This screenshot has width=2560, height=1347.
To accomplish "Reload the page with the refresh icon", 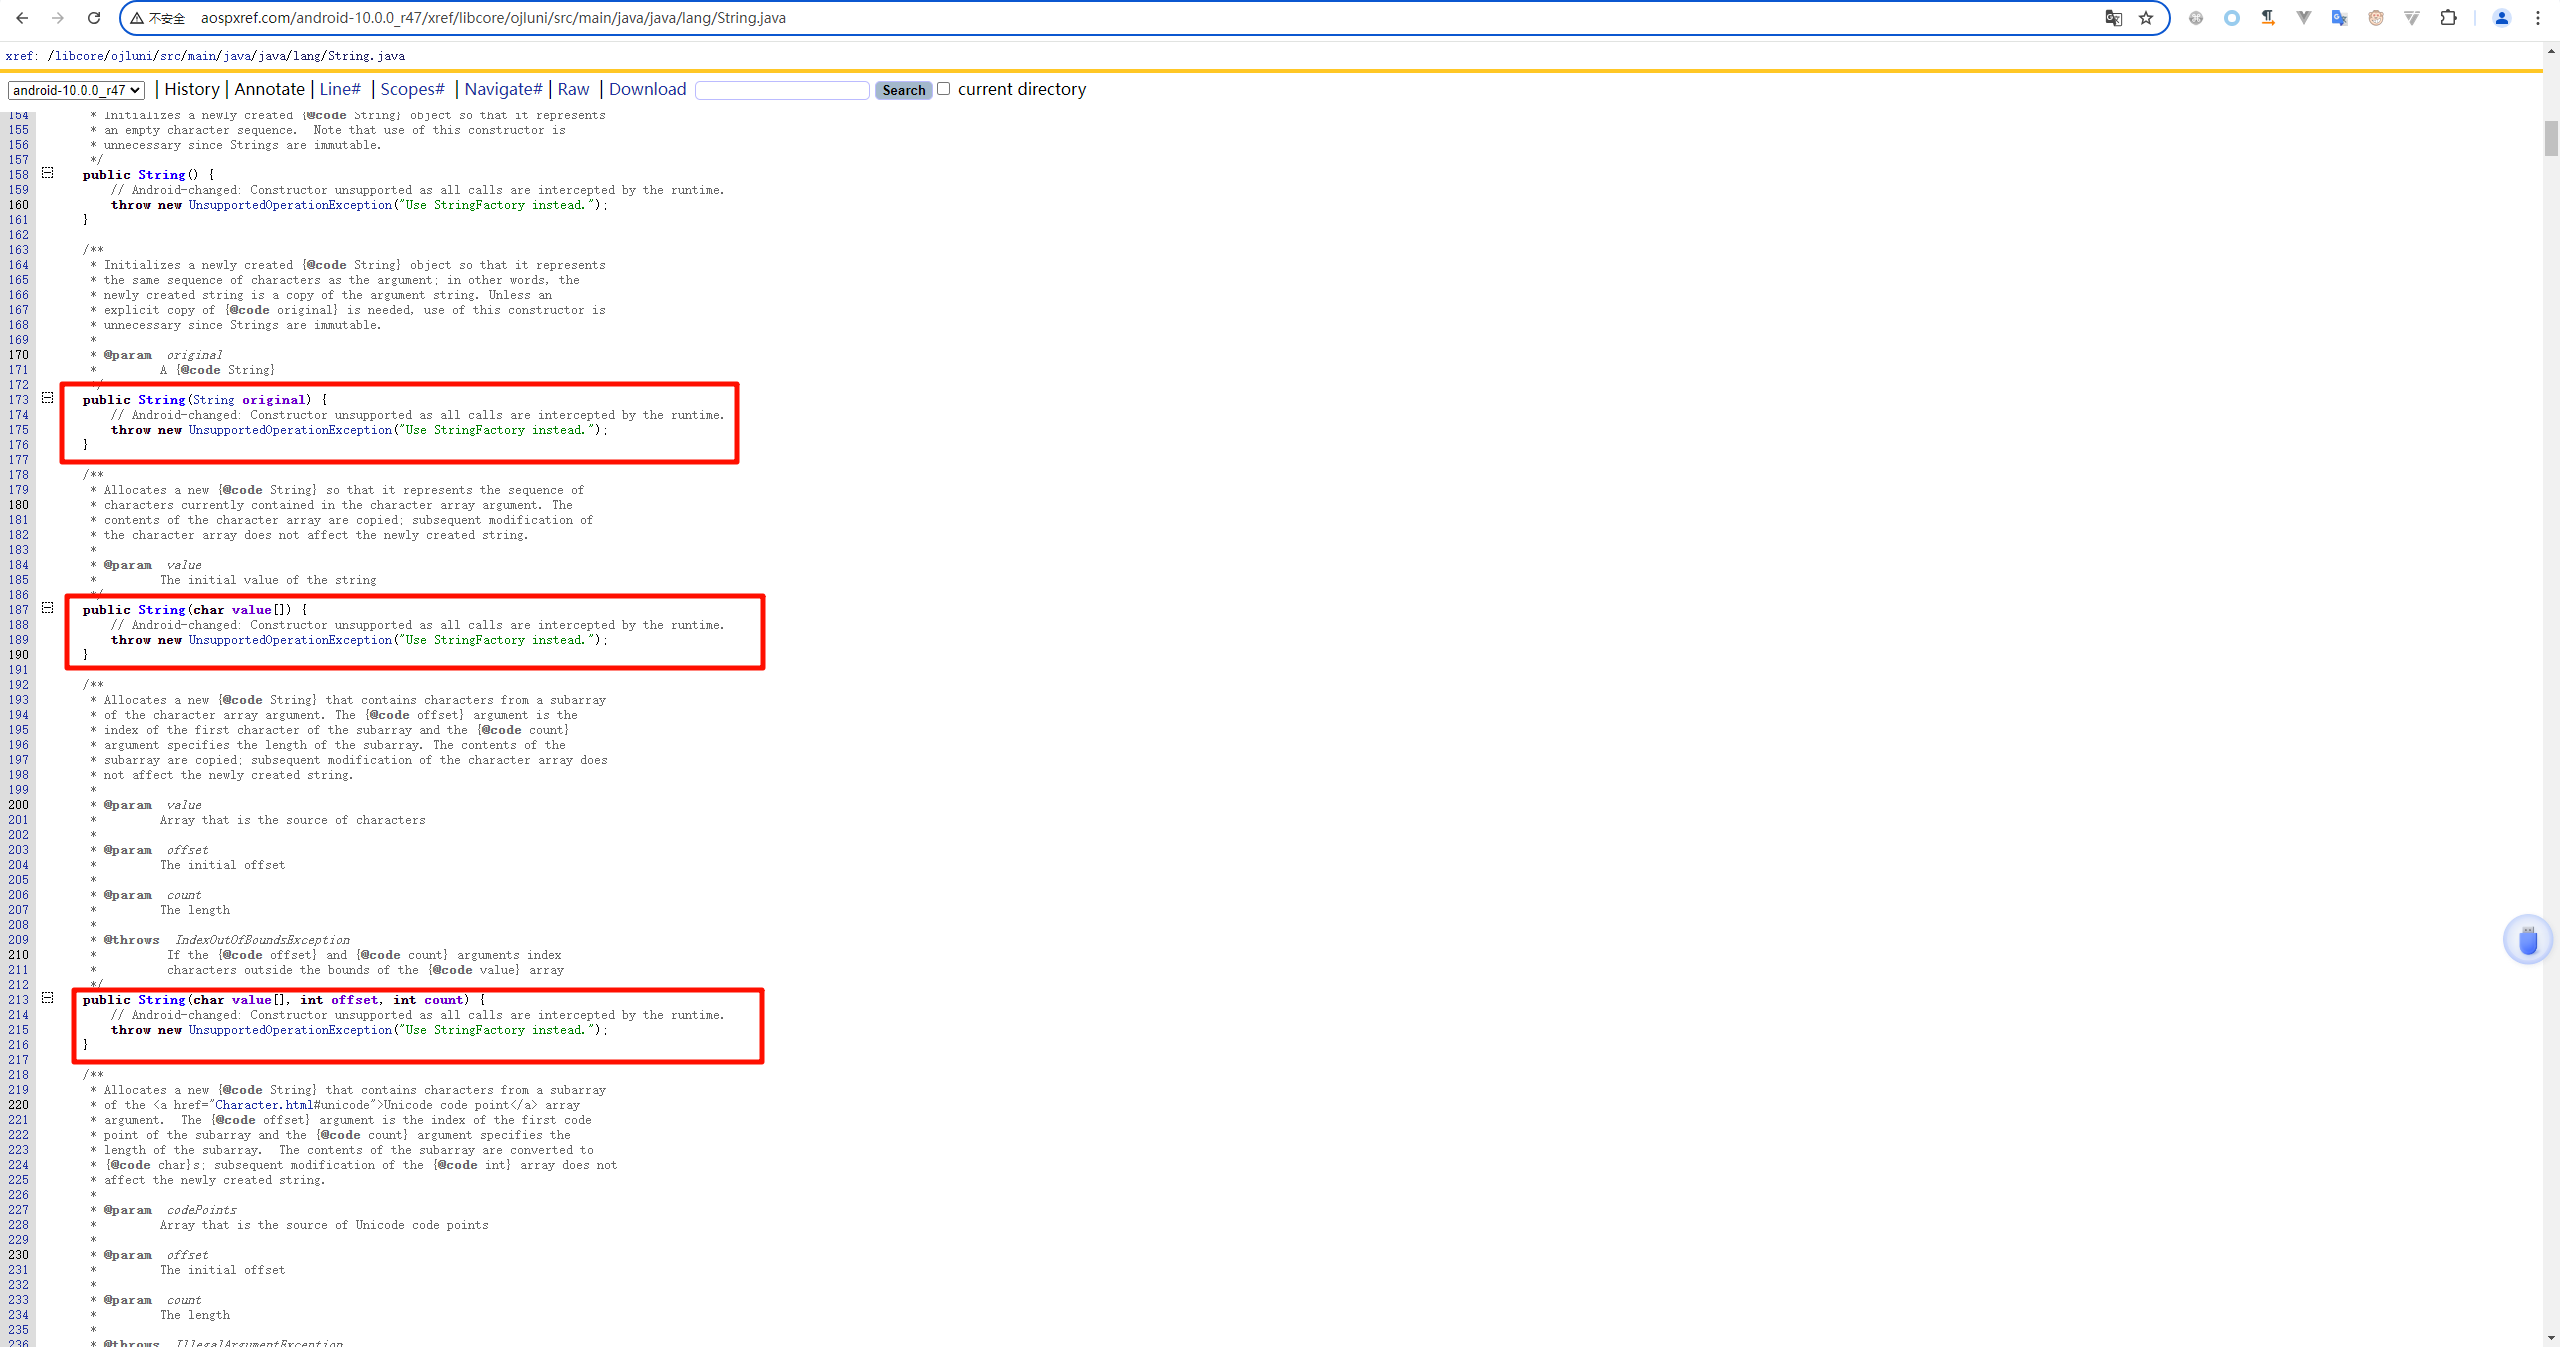I will pyautogui.click(x=94, y=18).
